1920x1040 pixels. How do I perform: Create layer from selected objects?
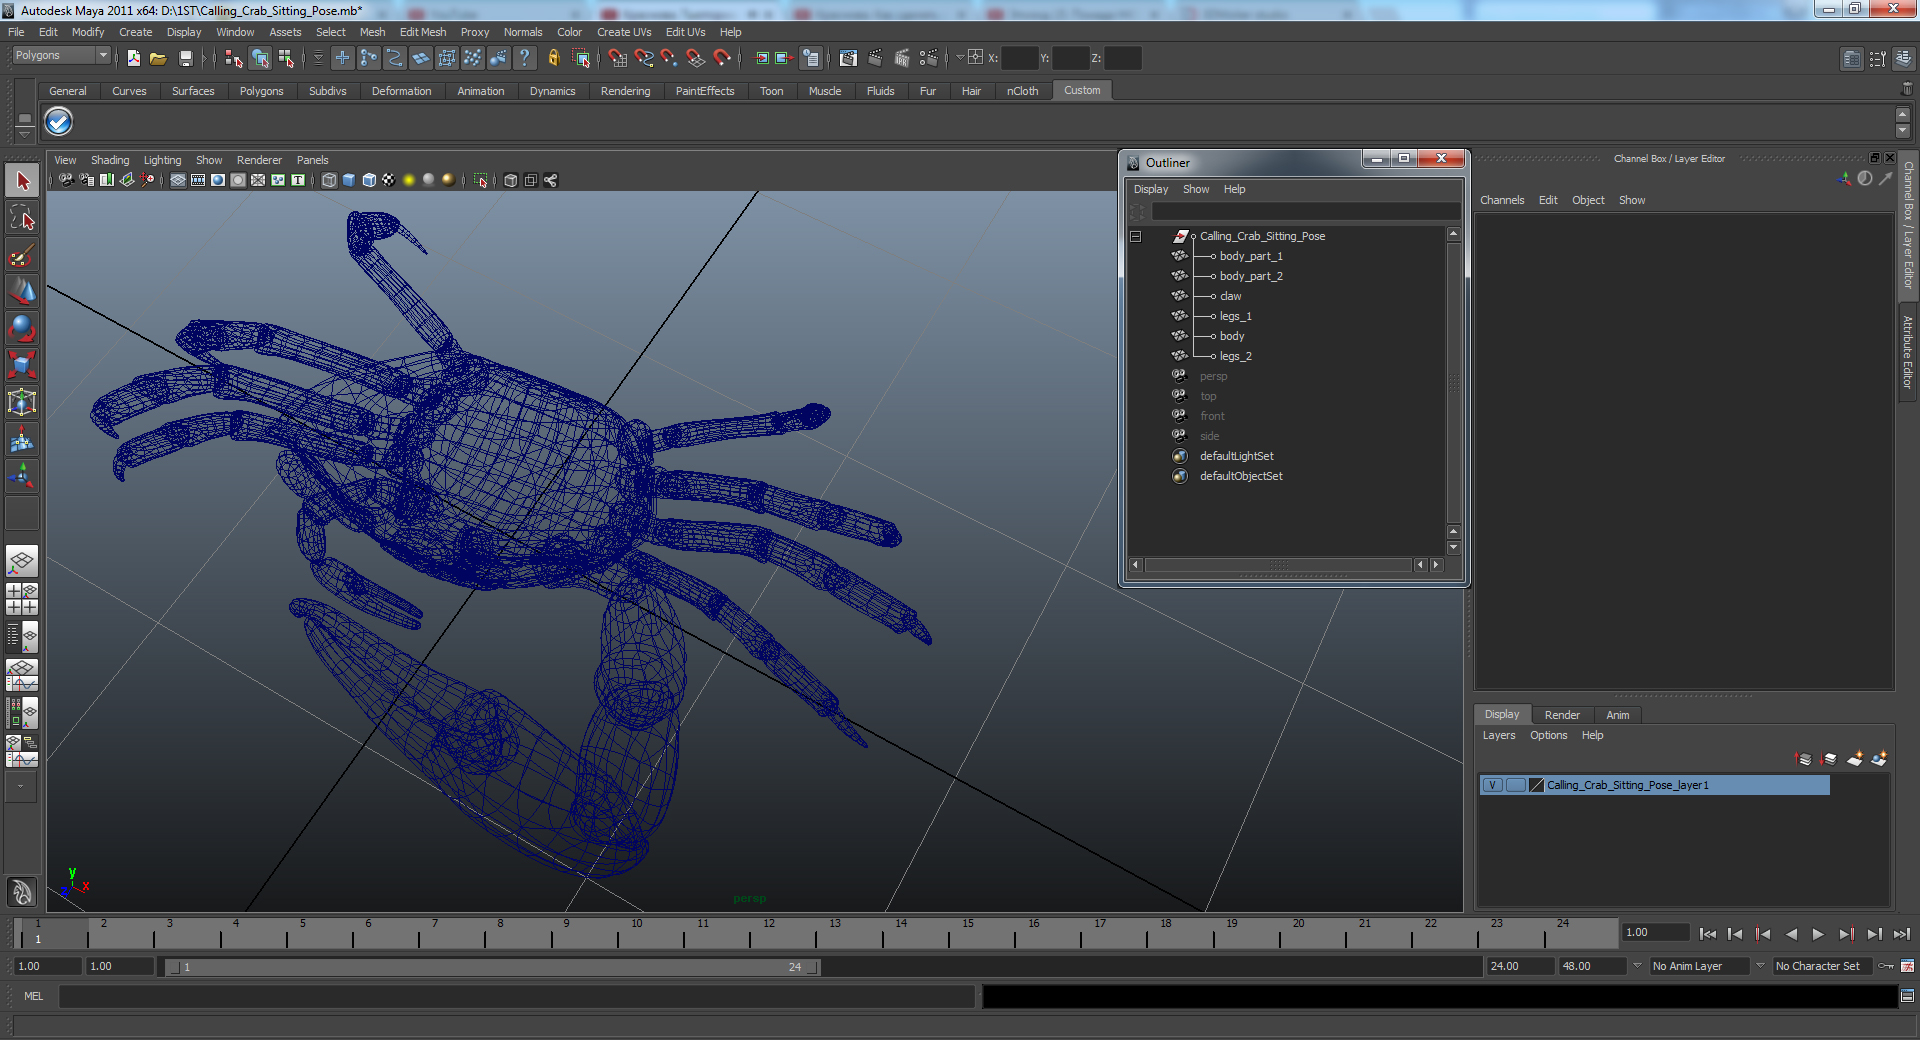pyautogui.click(x=1879, y=759)
